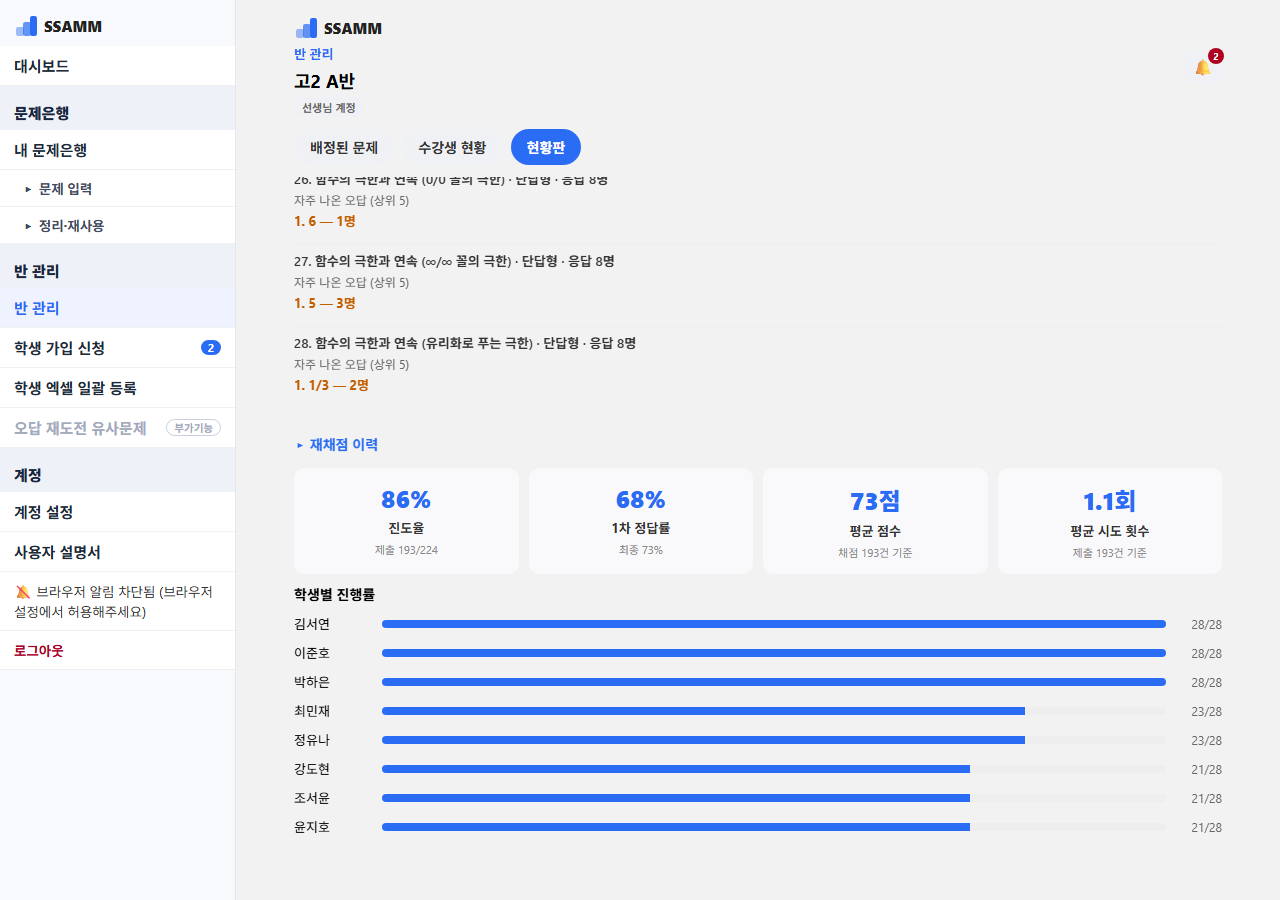This screenshot has width=1280, height=900.
Task: Expand the 정리·재사용 submenu arrow
Action: [x=28, y=226]
